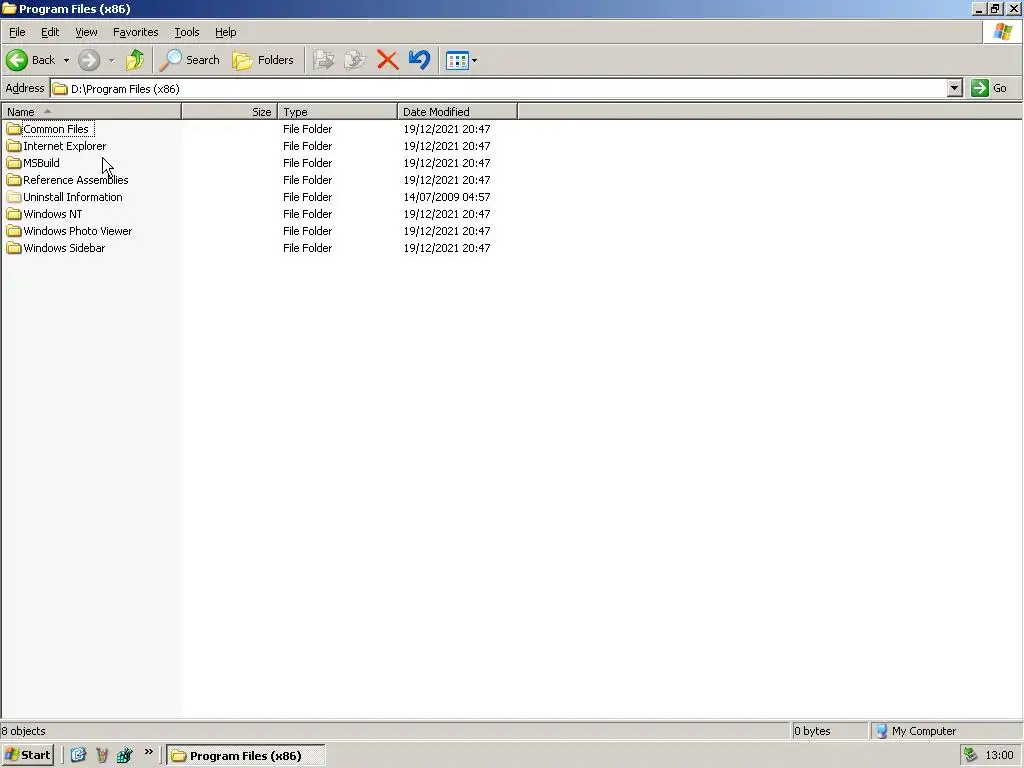Viewport: 1024px width, 768px height.
Task: Click File Folder type of Windows Sidebar
Action: [308, 248]
